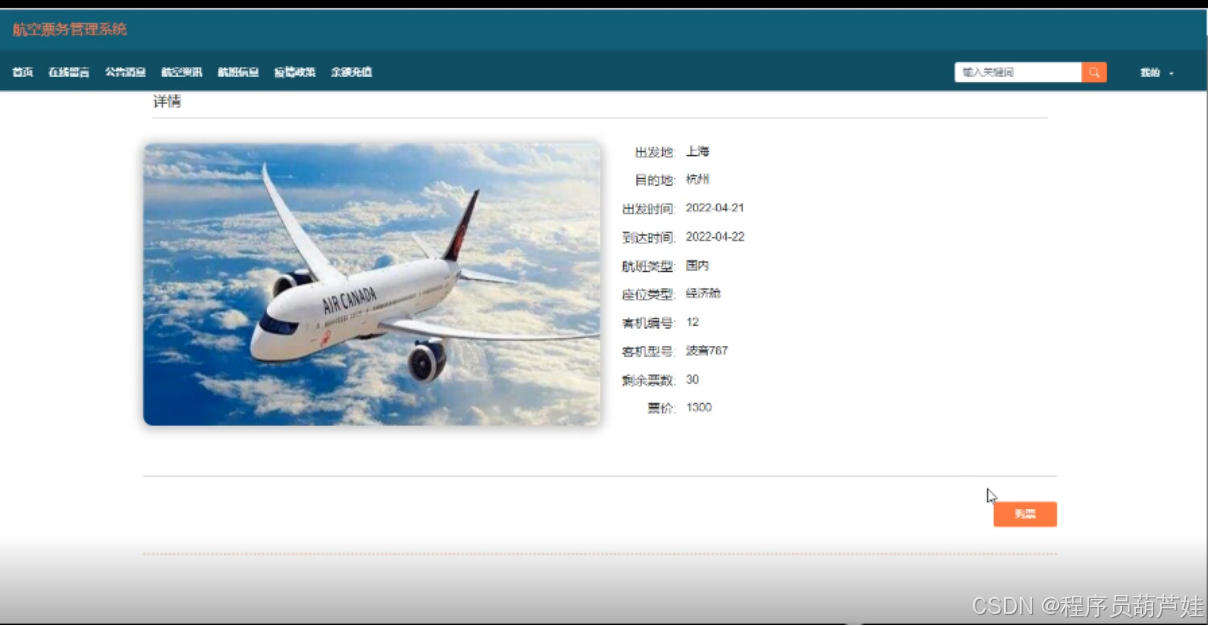Click the Air Canada airplane photo
This screenshot has width=1208, height=626.
(371, 283)
